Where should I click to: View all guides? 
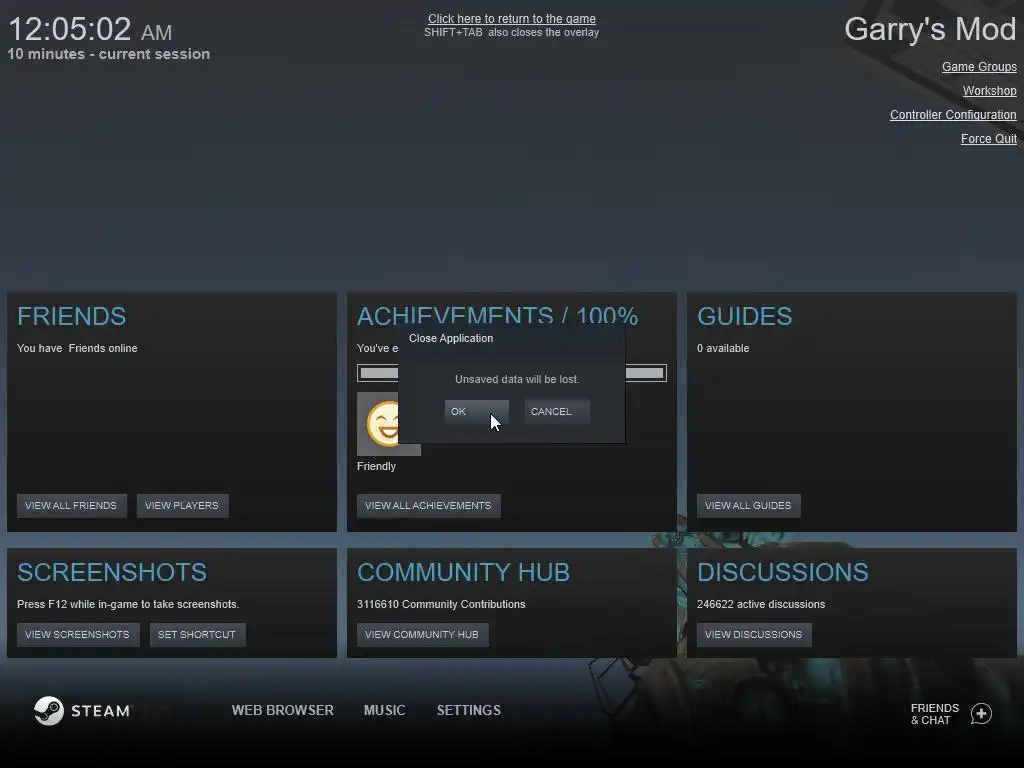748,505
